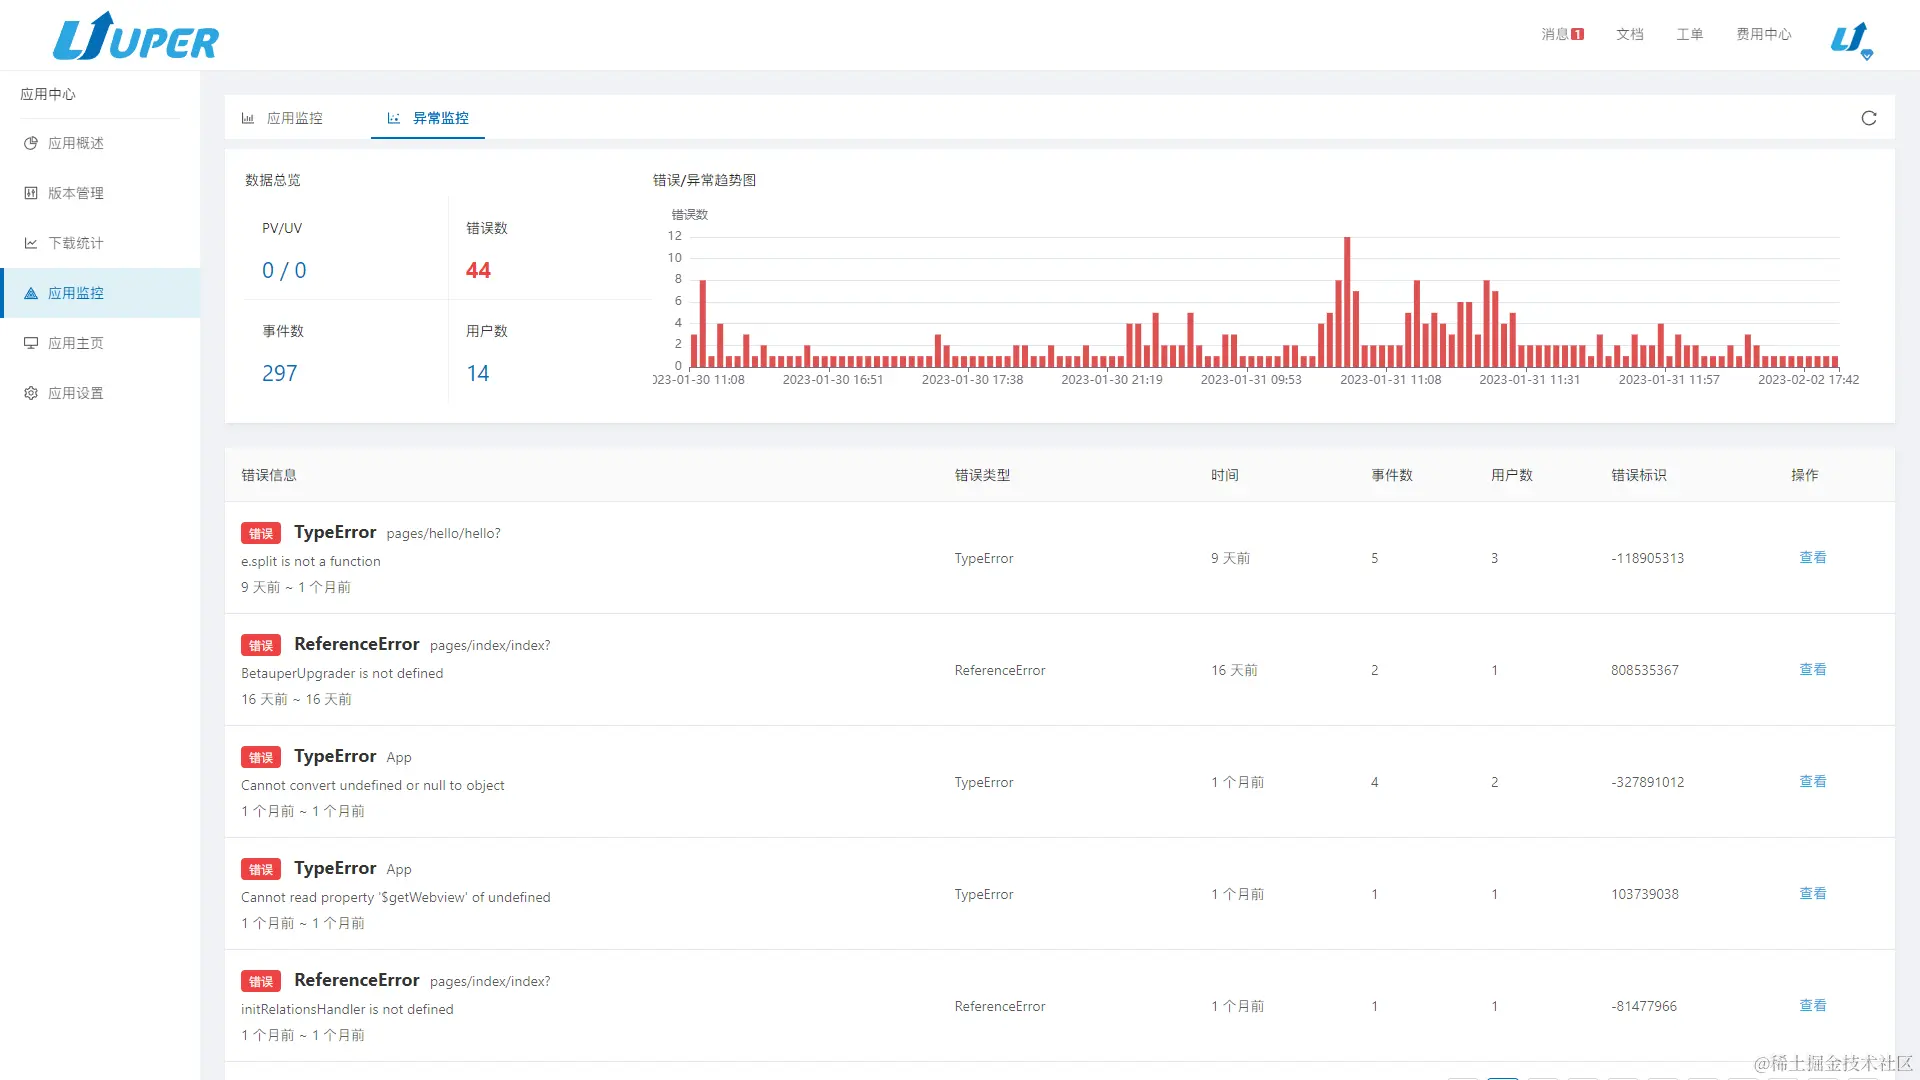Click the DCloud logo top left
The width and height of the screenshot is (1920, 1080).
click(x=135, y=36)
